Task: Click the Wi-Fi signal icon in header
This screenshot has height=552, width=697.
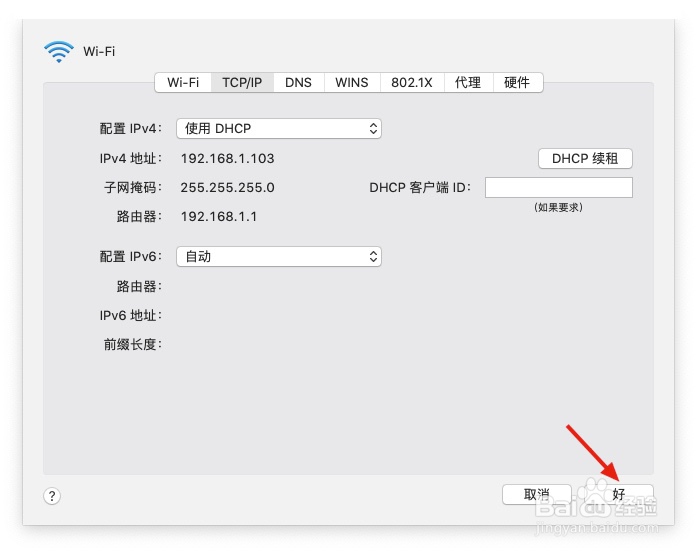Action: (x=59, y=52)
